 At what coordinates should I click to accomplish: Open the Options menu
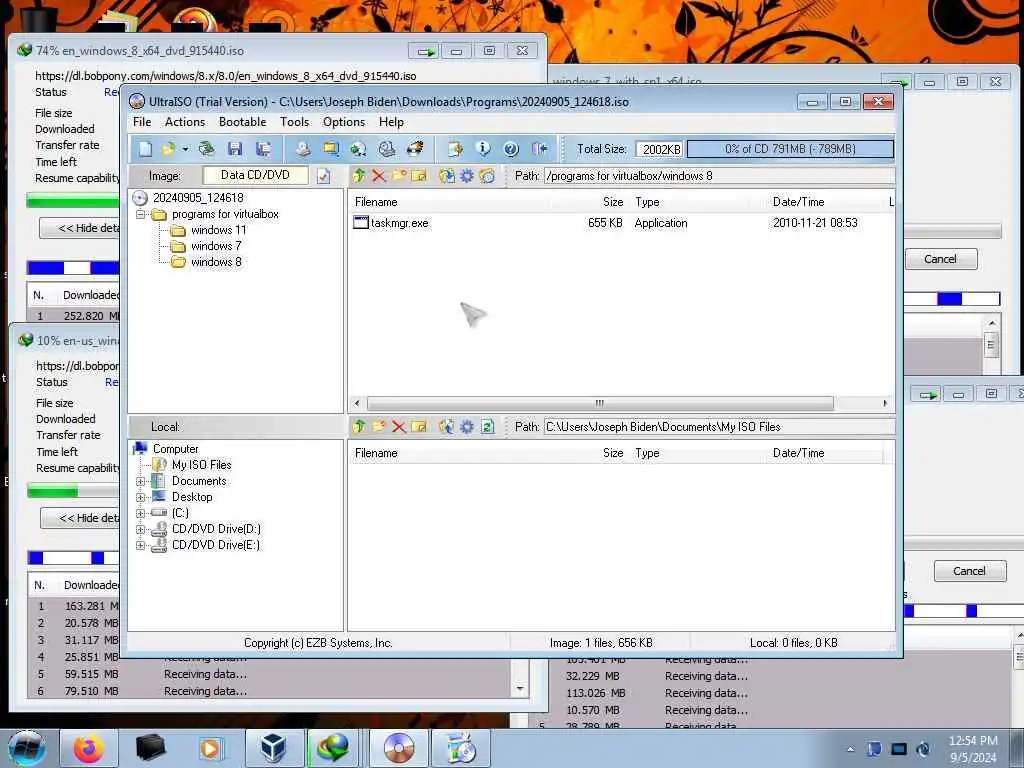(x=344, y=122)
